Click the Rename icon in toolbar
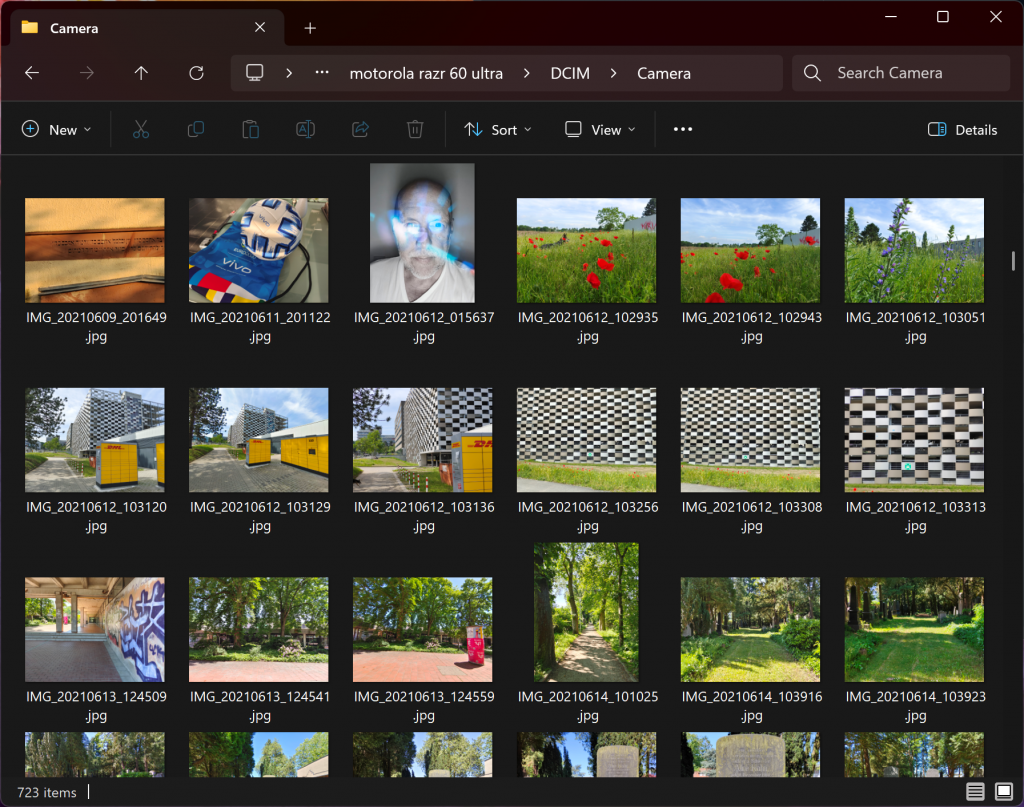This screenshot has width=1024, height=807. 306,129
